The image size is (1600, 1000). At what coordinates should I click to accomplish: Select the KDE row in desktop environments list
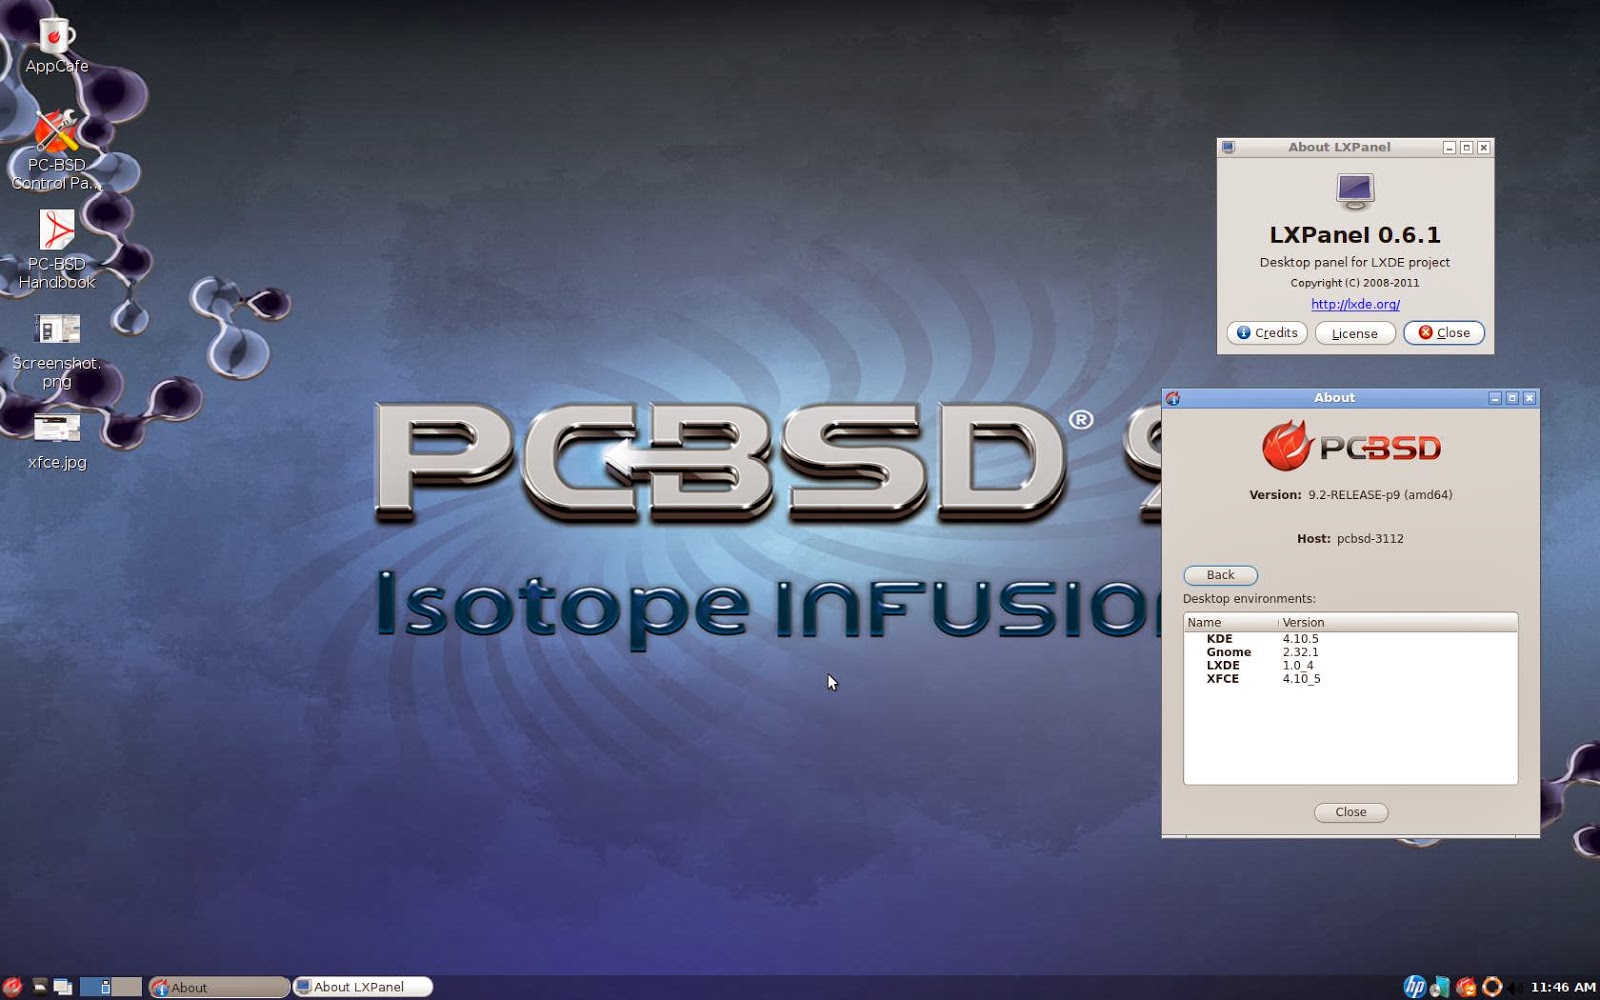(1250, 638)
